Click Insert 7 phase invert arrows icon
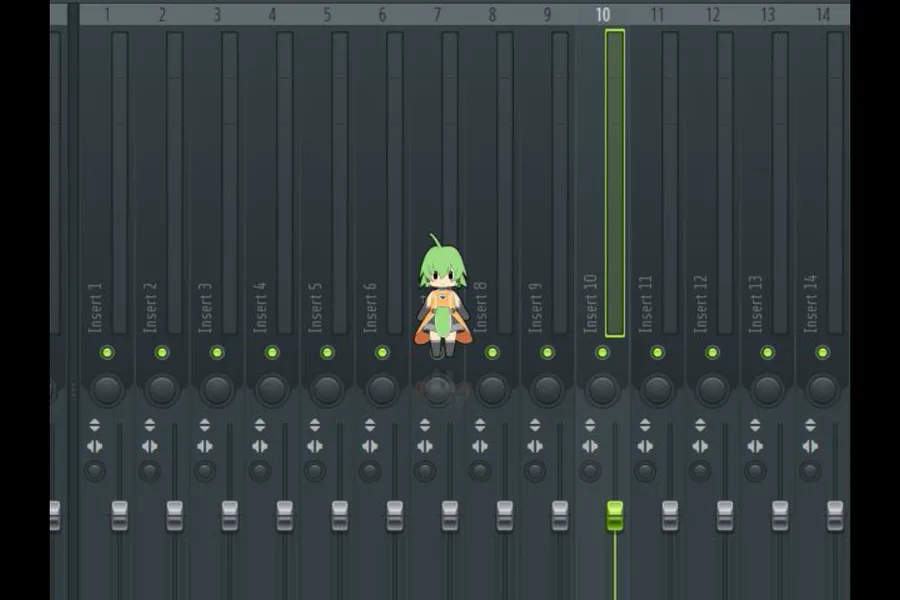 click(x=425, y=425)
